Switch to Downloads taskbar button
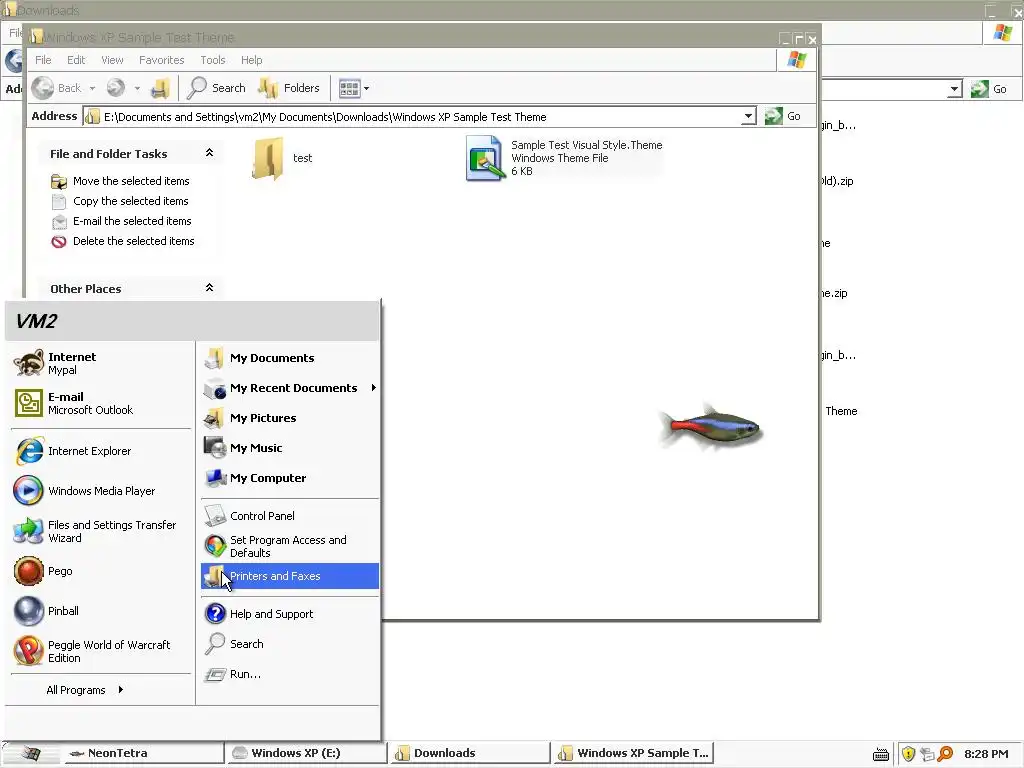The image size is (1024, 768). pos(470,753)
